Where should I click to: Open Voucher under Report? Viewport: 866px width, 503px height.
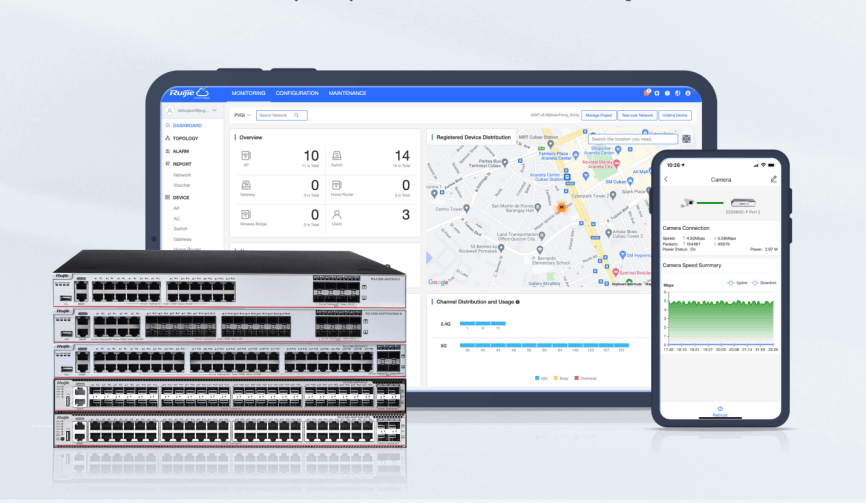tap(182, 186)
